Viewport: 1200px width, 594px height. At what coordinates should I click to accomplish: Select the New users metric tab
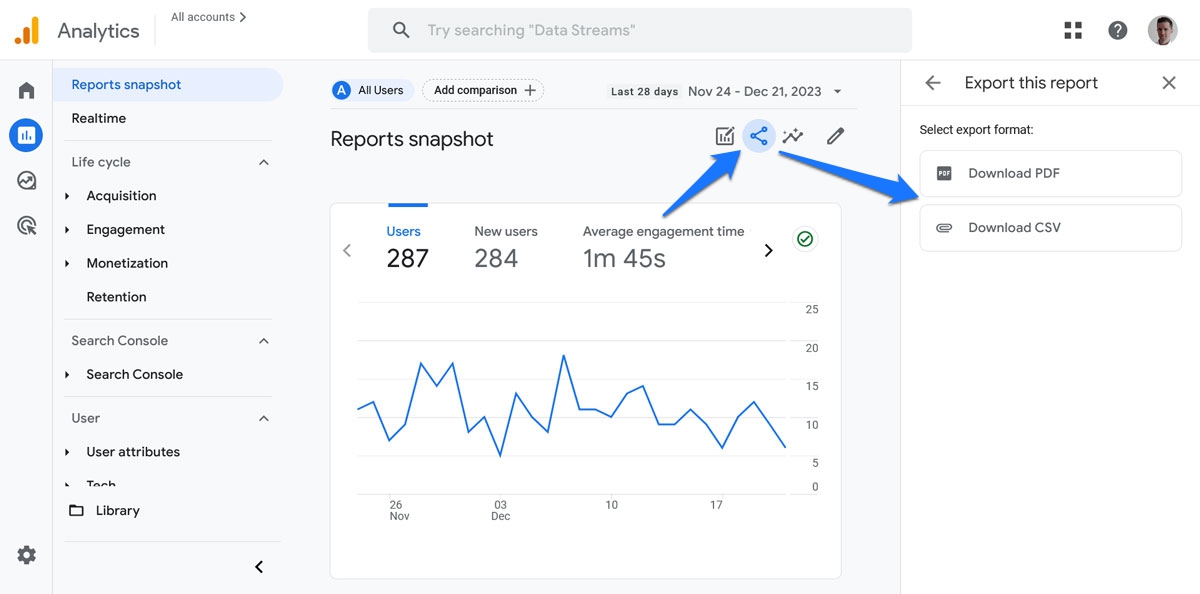click(505, 246)
